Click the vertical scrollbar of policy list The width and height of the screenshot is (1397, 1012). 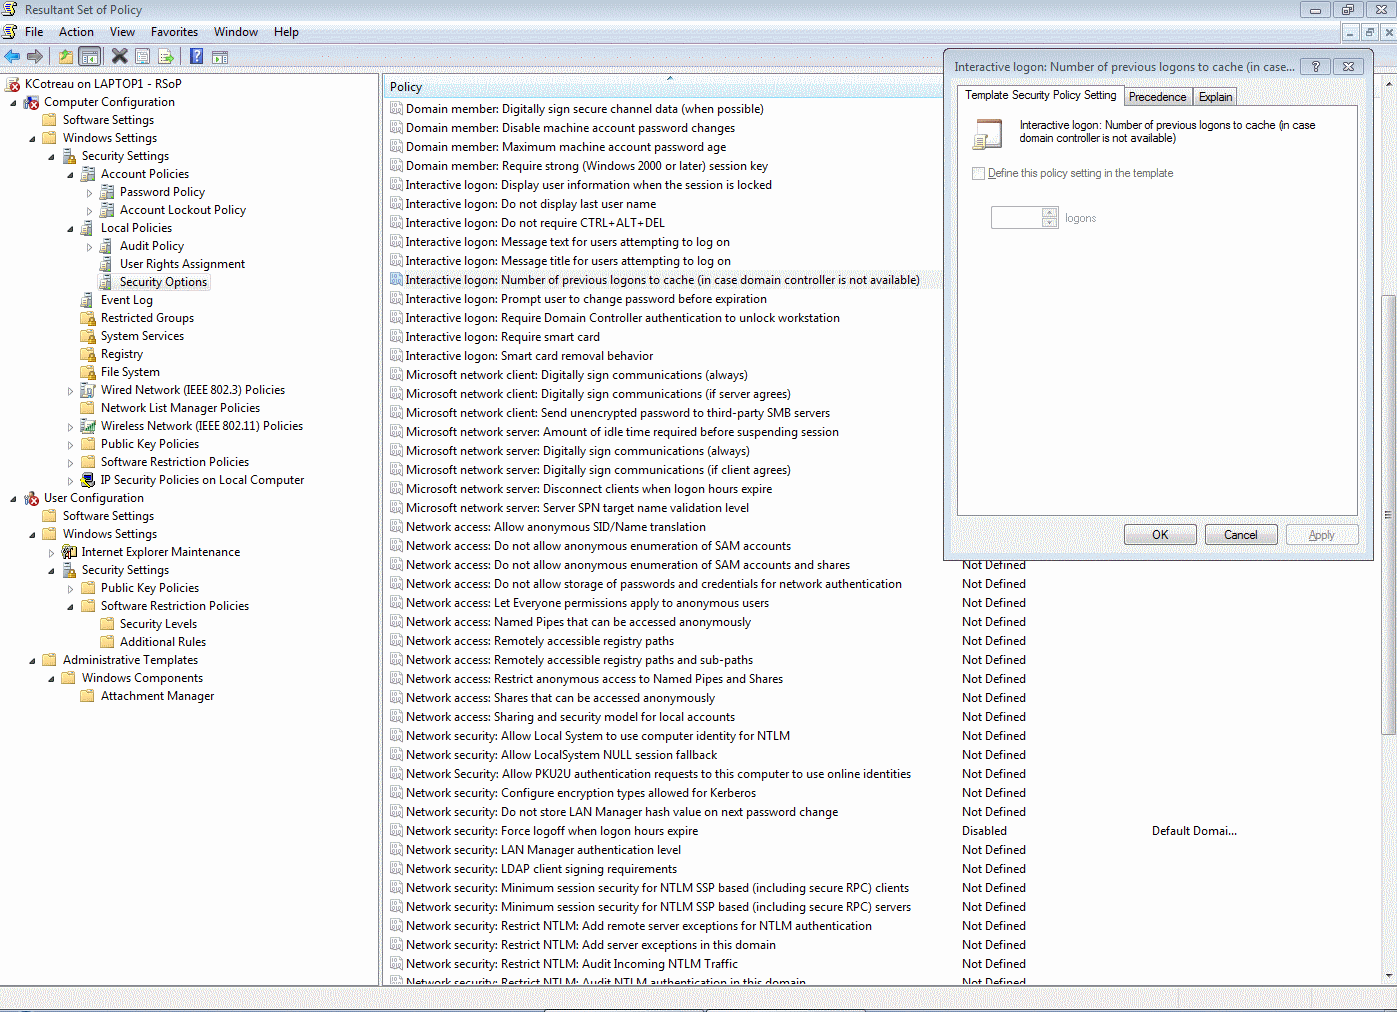[x=1389, y=515]
